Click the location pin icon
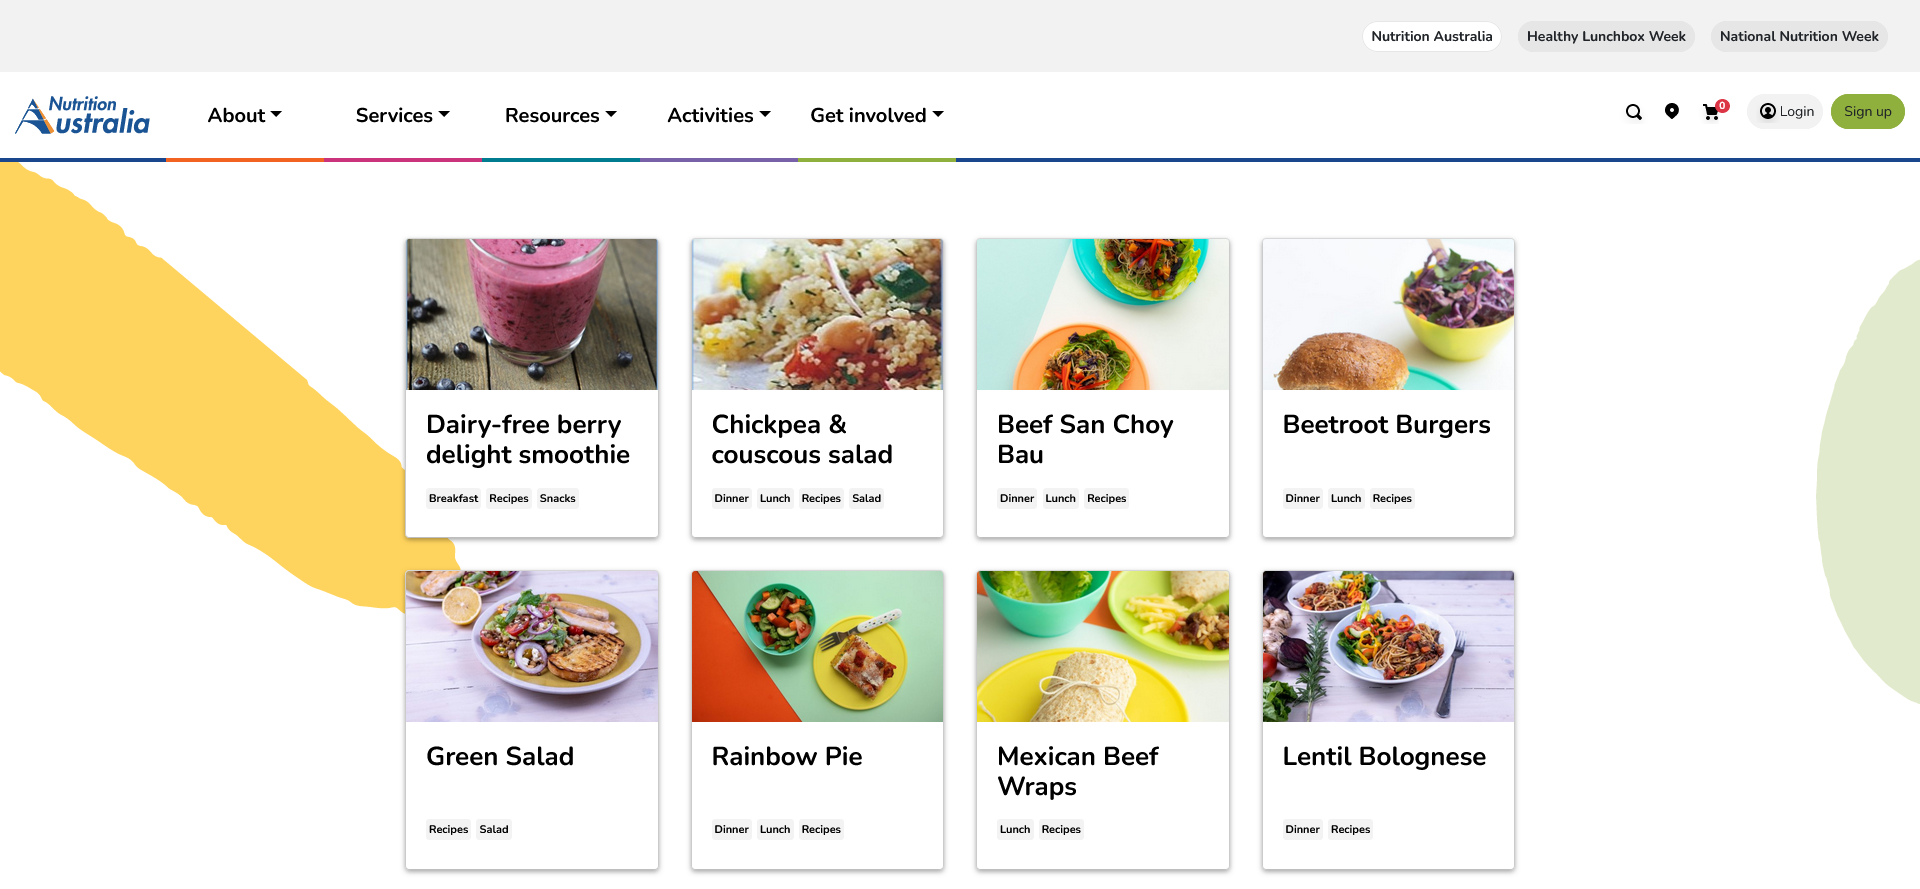Viewport: 1920px width, 889px height. tap(1671, 111)
